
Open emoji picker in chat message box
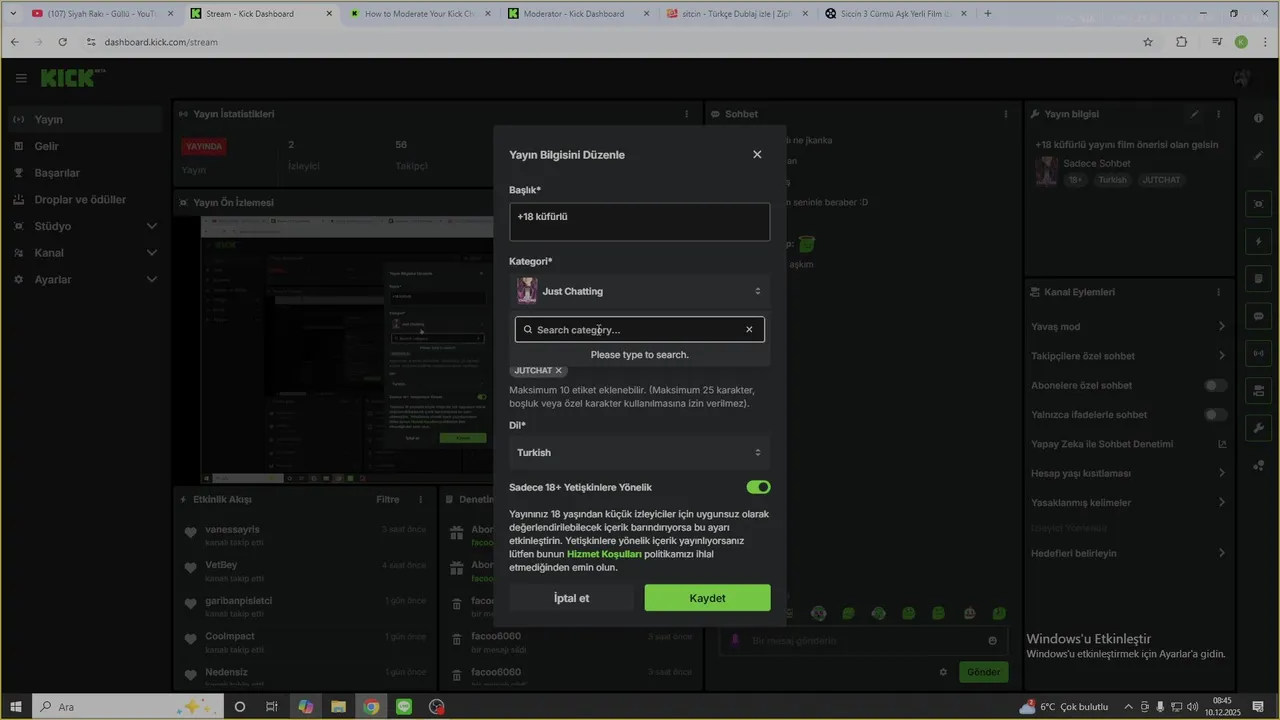click(992, 641)
